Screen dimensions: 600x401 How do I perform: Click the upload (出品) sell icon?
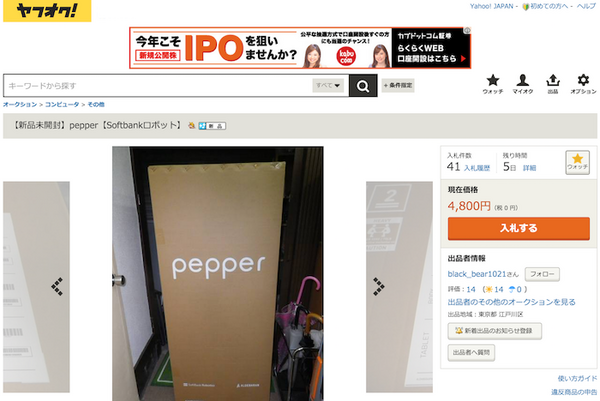[x=553, y=84]
